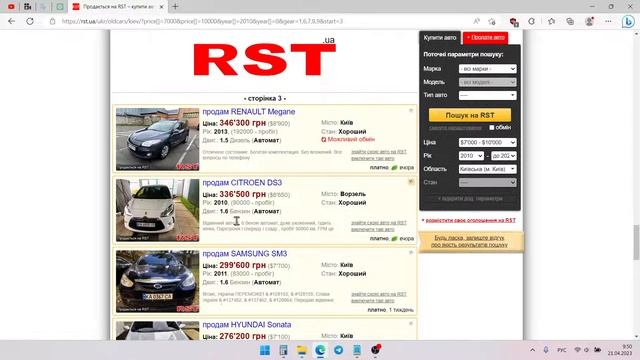Open the SAMSUNG SM3 car photo

pyautogui.click(x=158, y=281)
